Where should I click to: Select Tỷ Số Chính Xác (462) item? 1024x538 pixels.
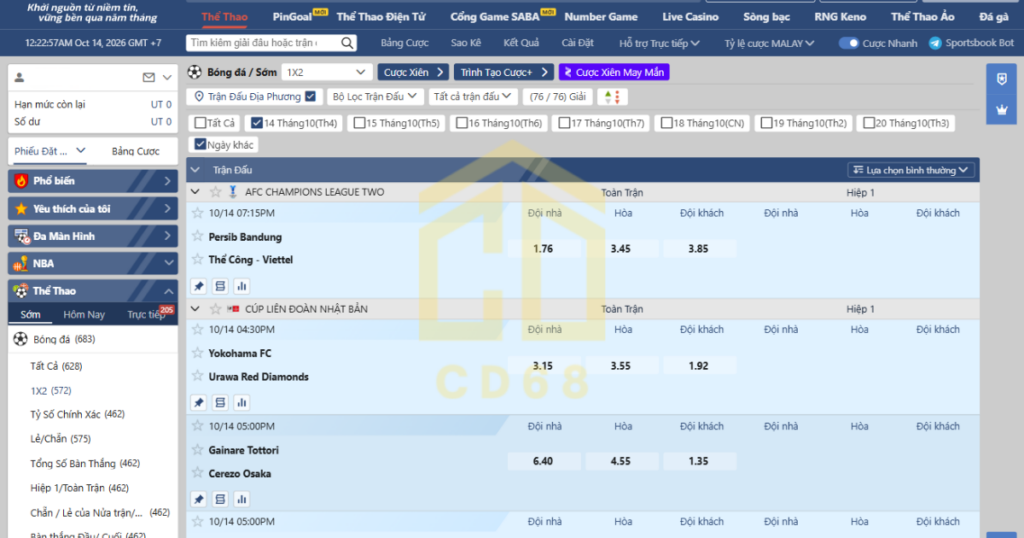tap(77, 414)
